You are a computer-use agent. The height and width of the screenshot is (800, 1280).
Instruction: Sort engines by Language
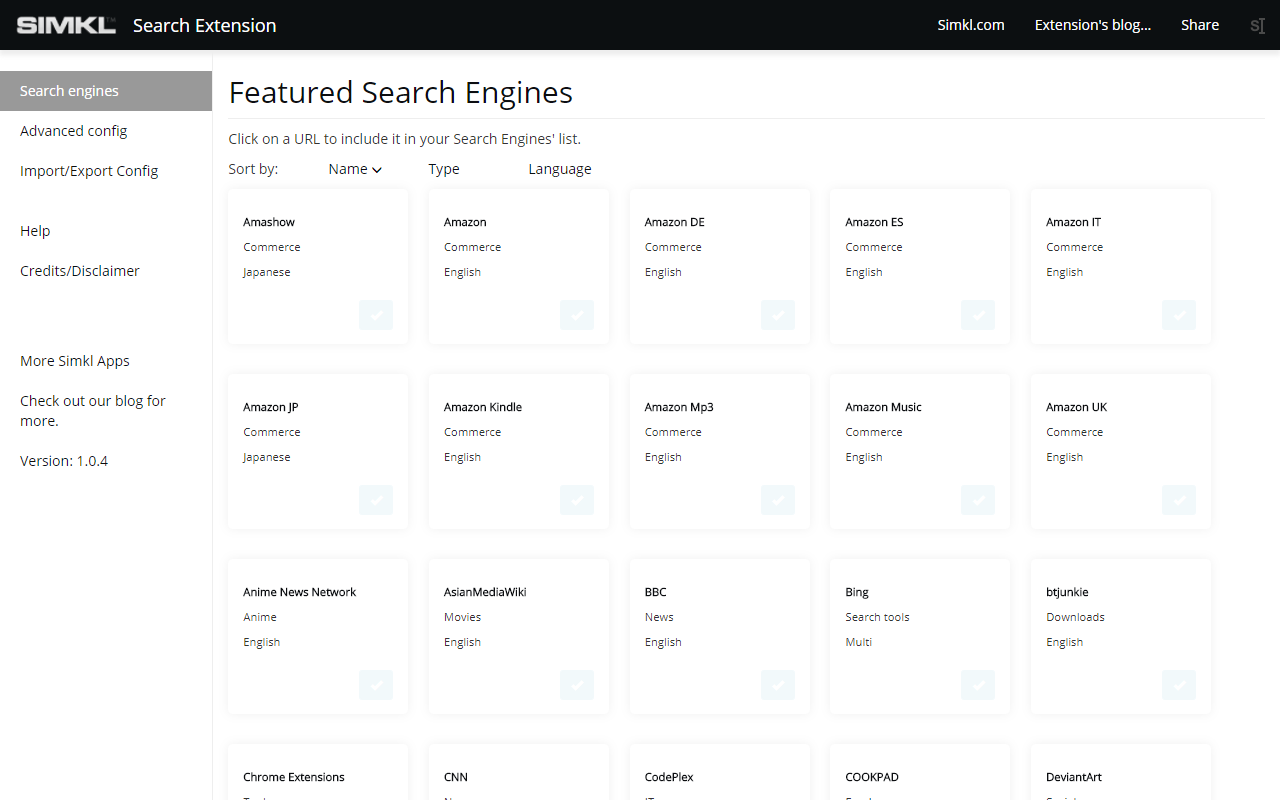560,169
